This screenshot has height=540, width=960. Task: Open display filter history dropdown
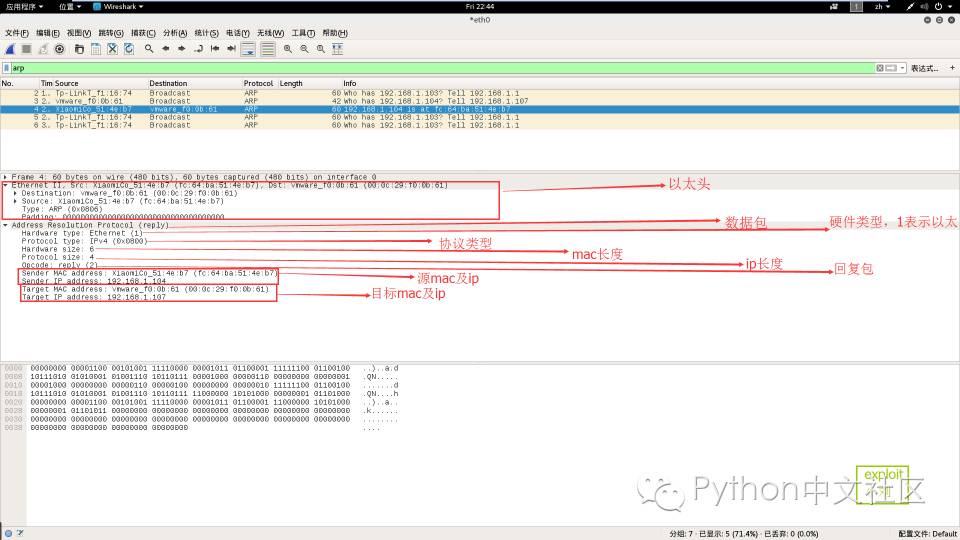pyautogui.click(x=902, y=68)
